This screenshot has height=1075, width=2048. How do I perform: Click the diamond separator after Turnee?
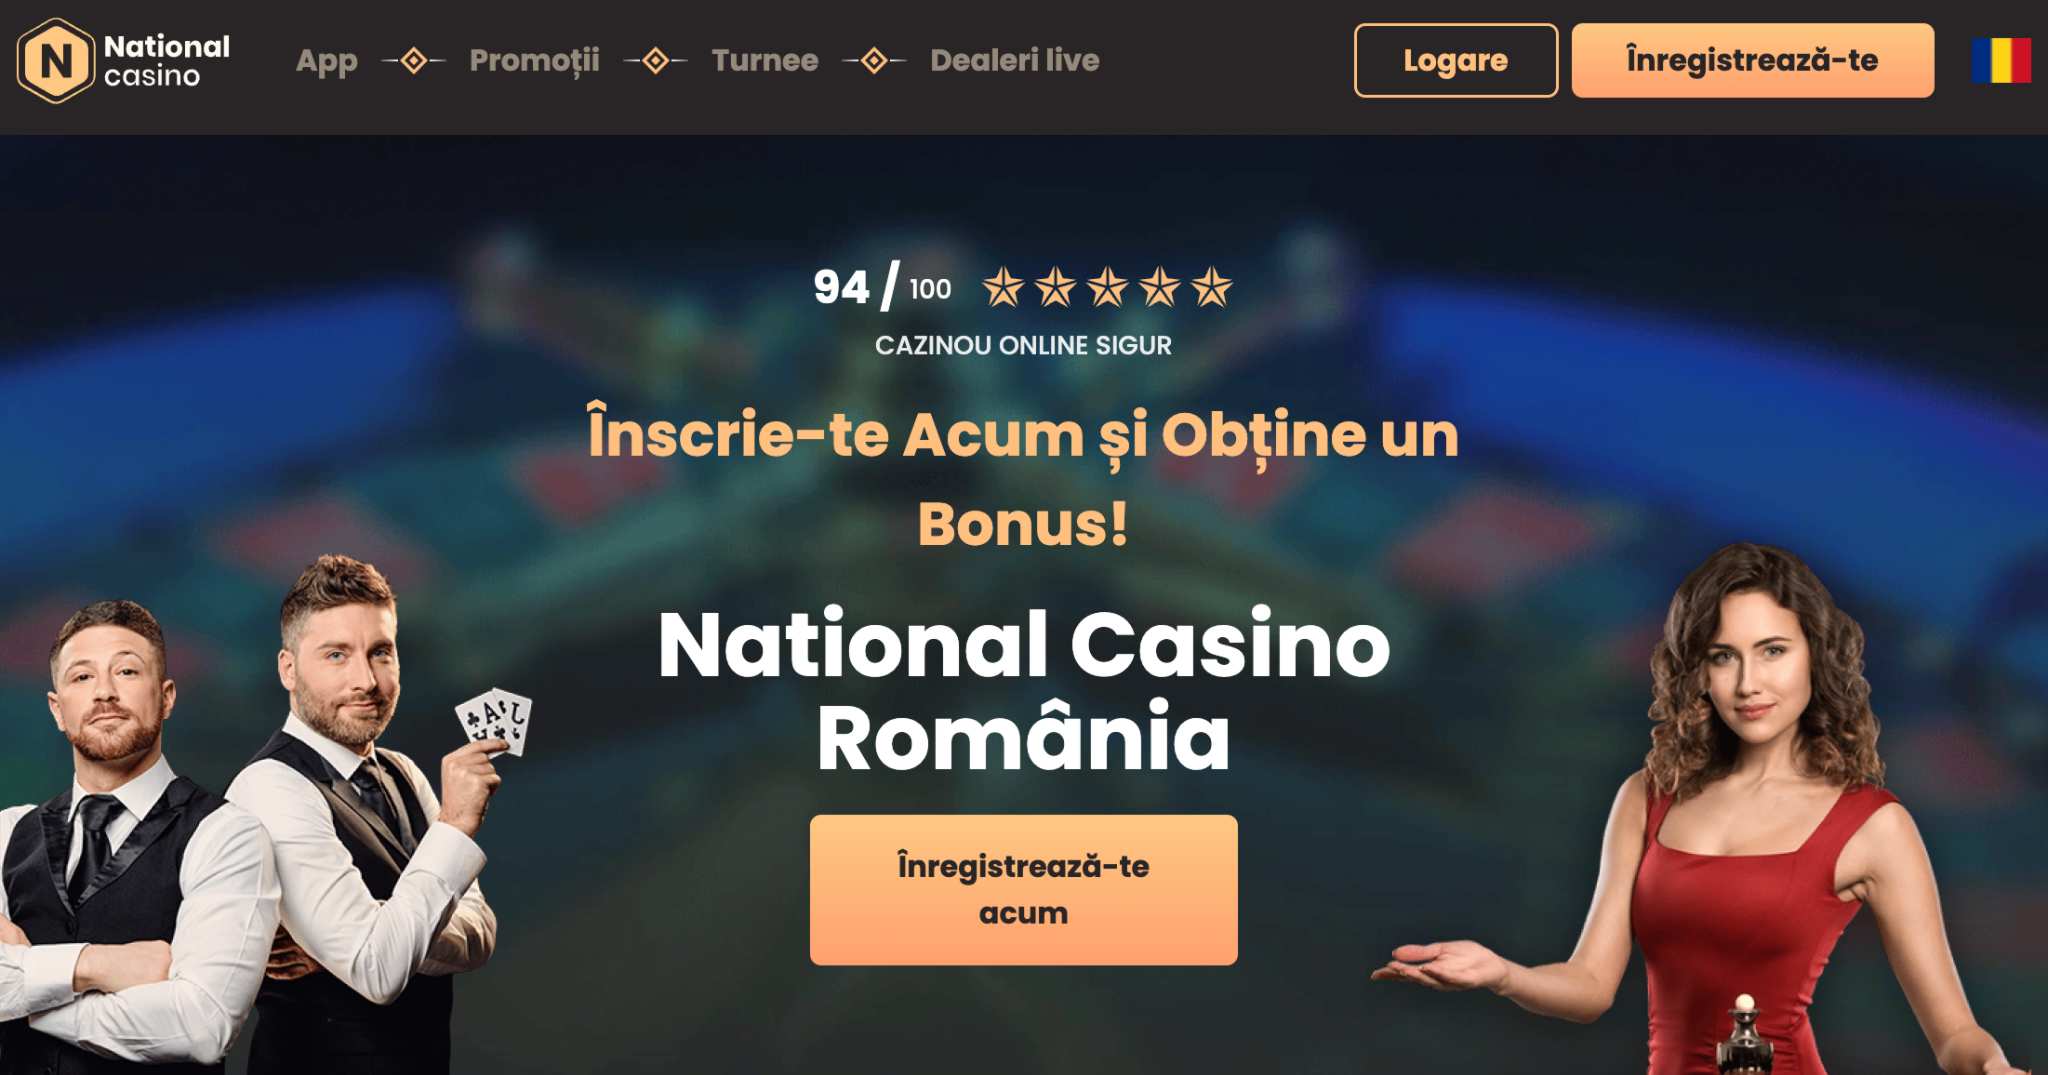point(874,61)
